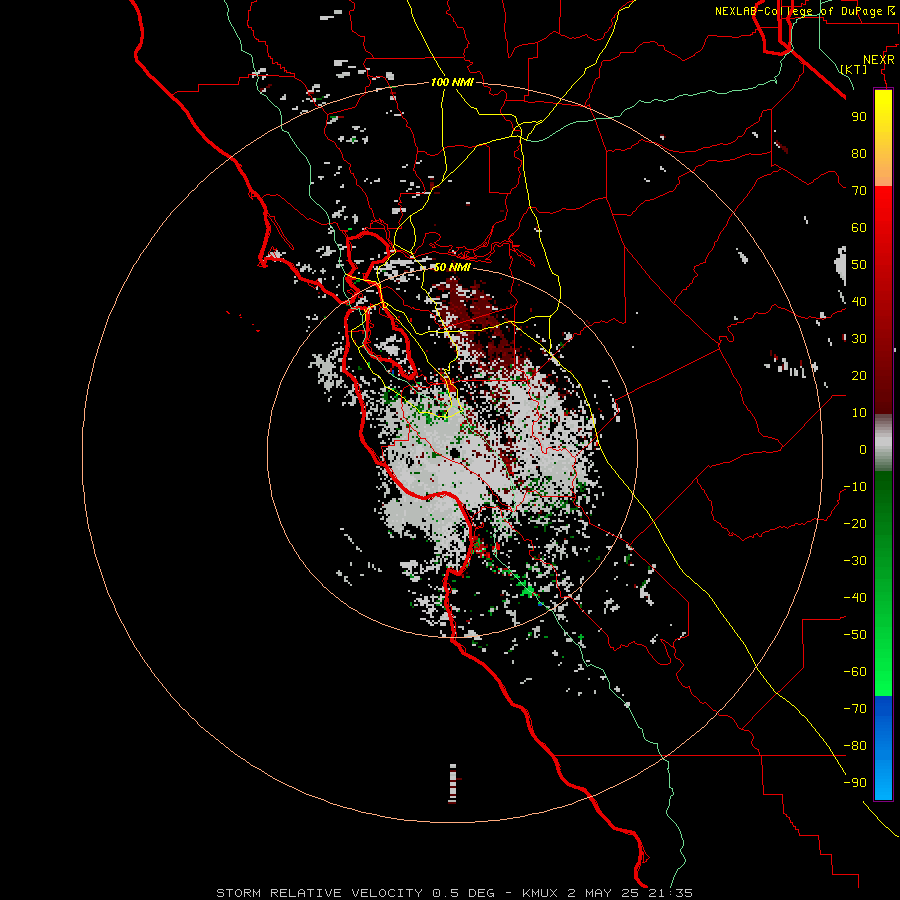Click the "100 NMI" range ring label

coord(452,82)
